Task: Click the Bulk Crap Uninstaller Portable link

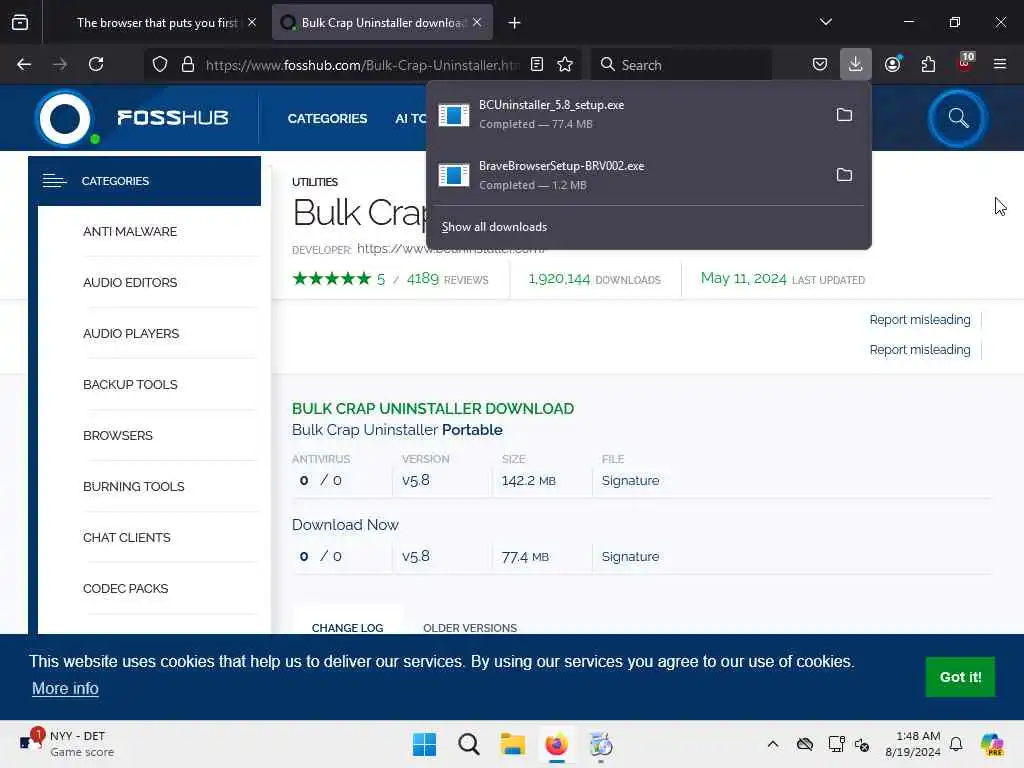Action: (x=397, y=430)
